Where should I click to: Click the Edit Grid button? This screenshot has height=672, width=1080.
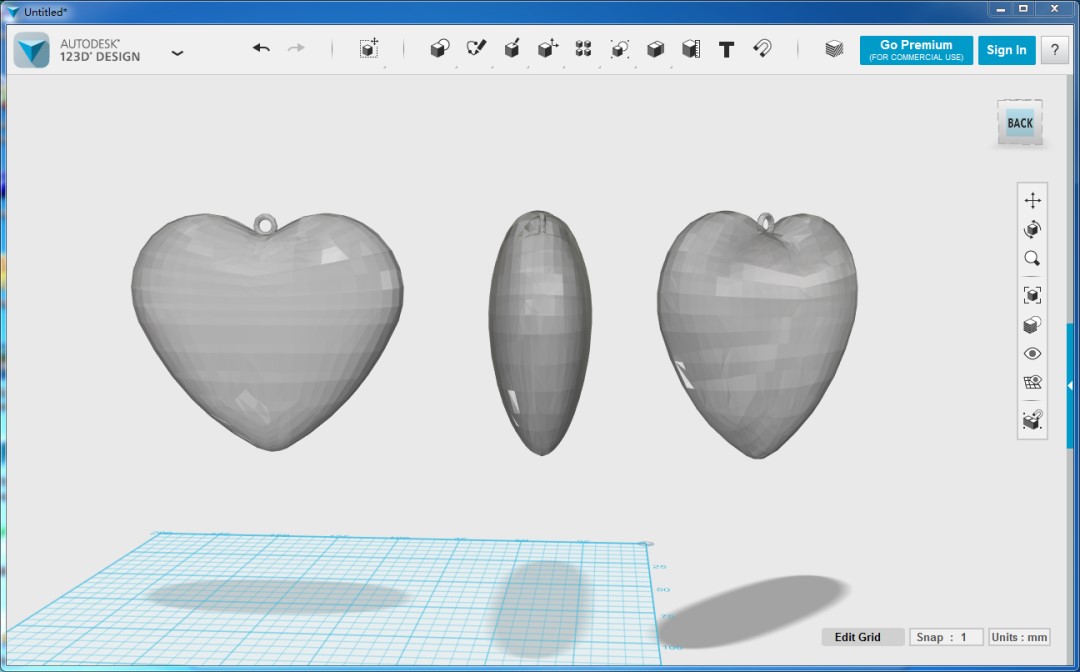coord(862,637)
